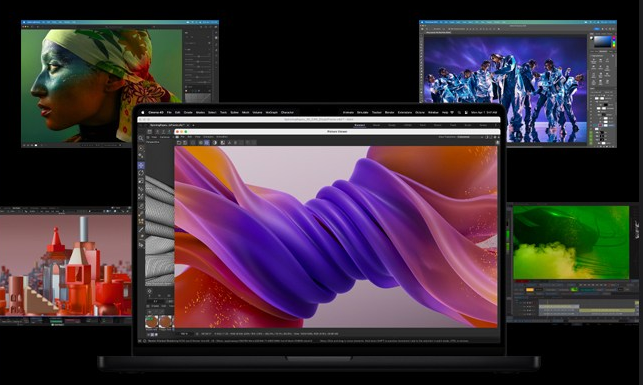
Task: Click the open folder icon in Picture Viewer toolbar
Action: pos(179,143)
